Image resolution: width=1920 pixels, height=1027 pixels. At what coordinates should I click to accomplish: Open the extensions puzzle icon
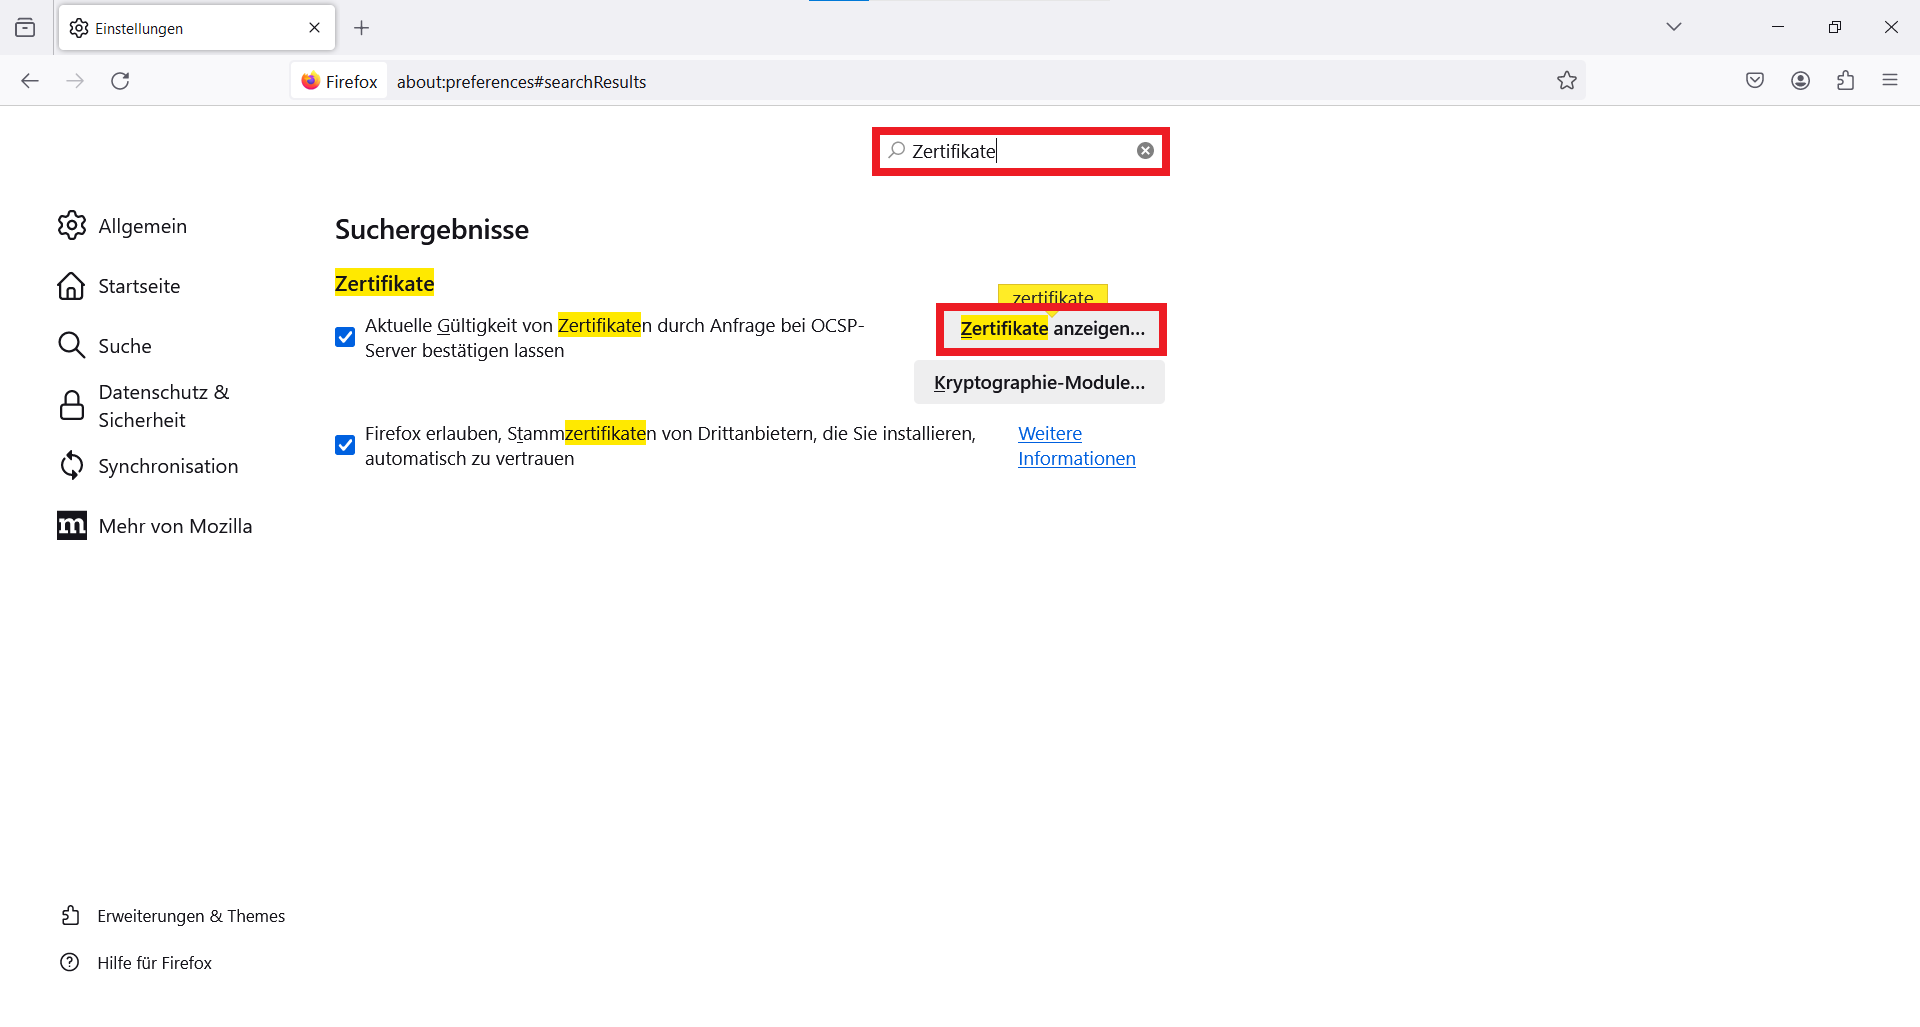[1845, 81]
